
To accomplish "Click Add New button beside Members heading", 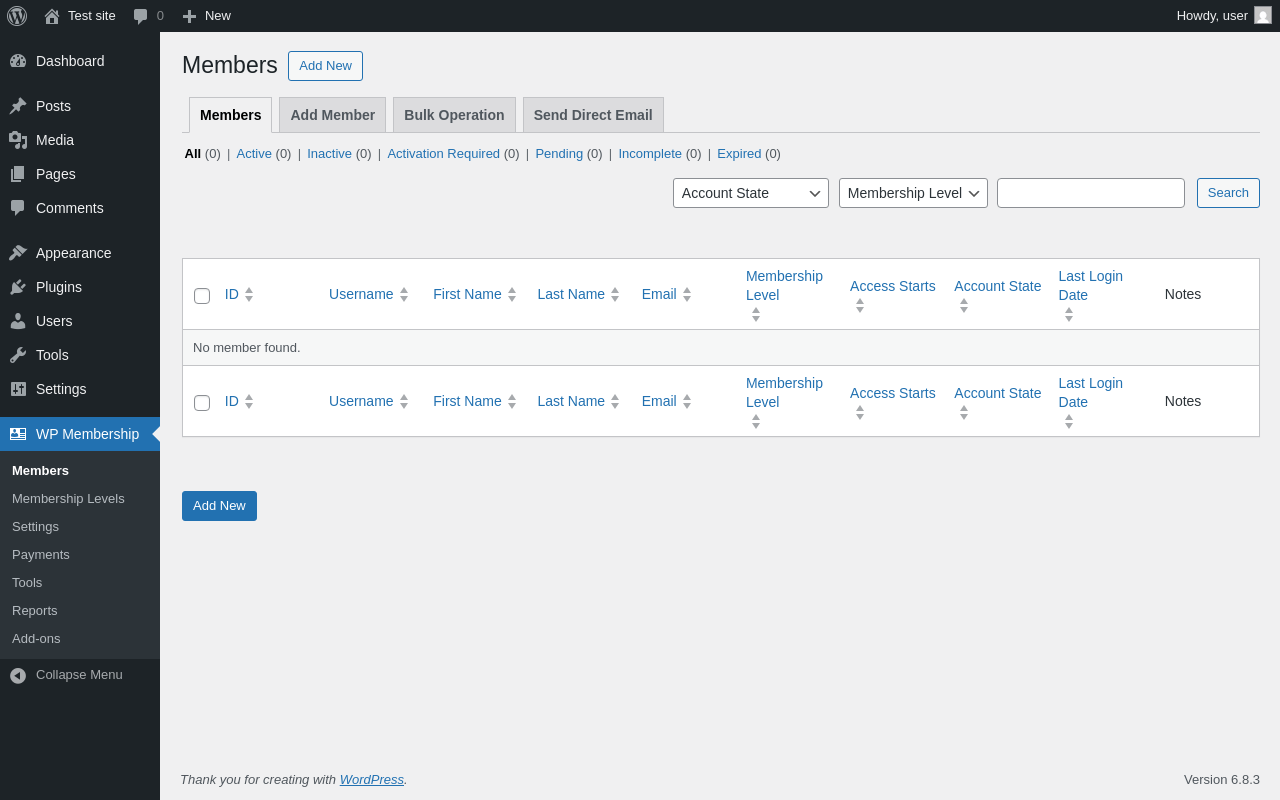I will 325,66.
